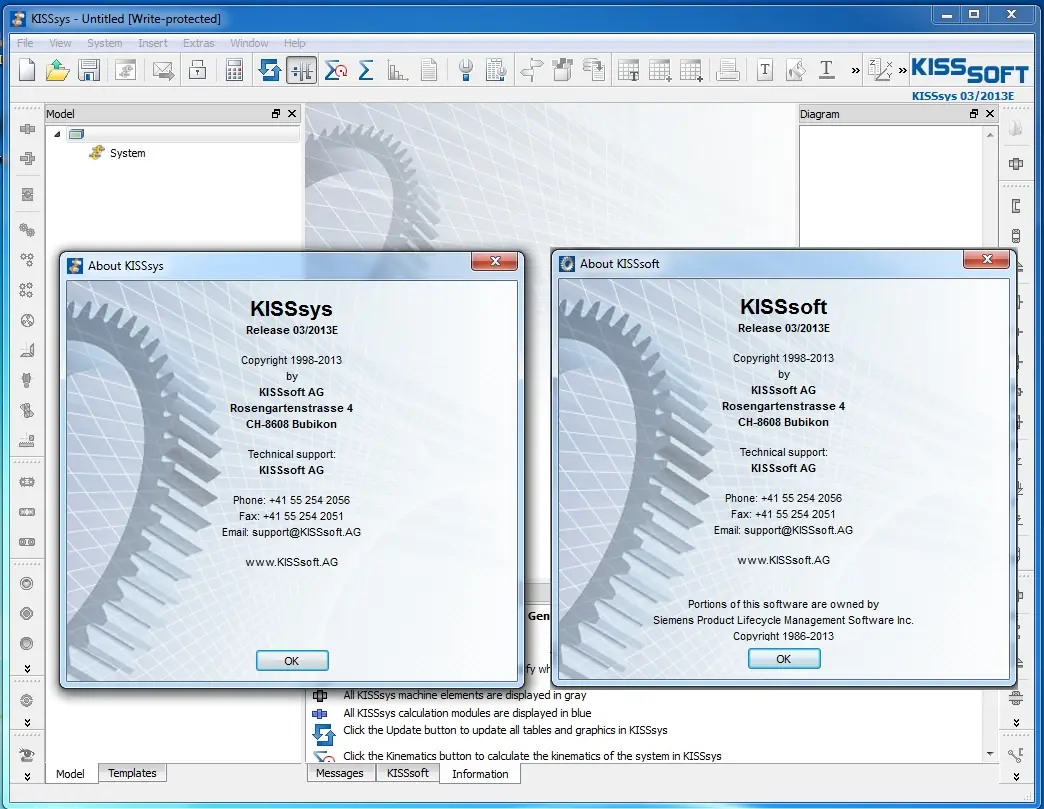Click the padlock icon in toolbar
1044x809 pixels.
[x=197, y=69]
